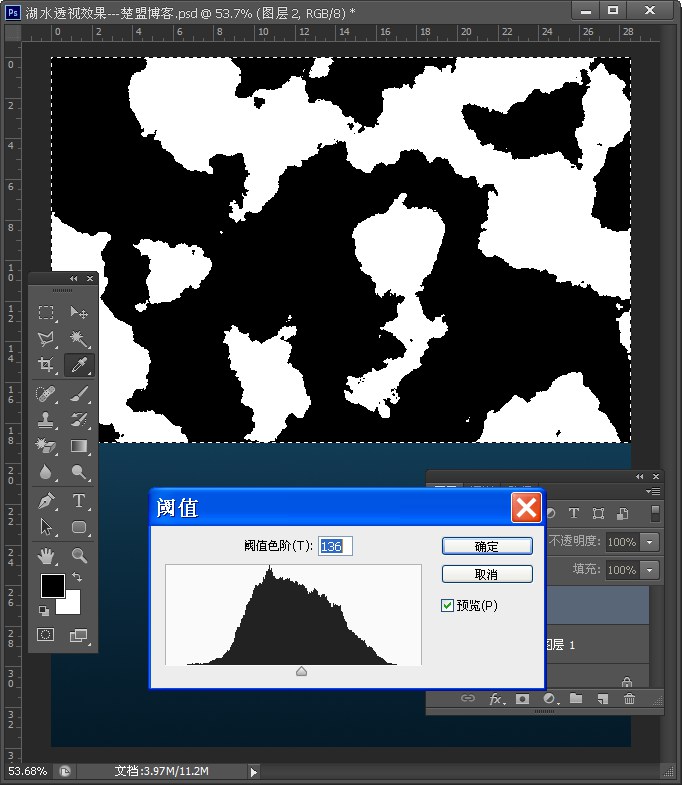Select the Eyedropper tool
Screen dimensions: 682x785
[x=79, y=364]
